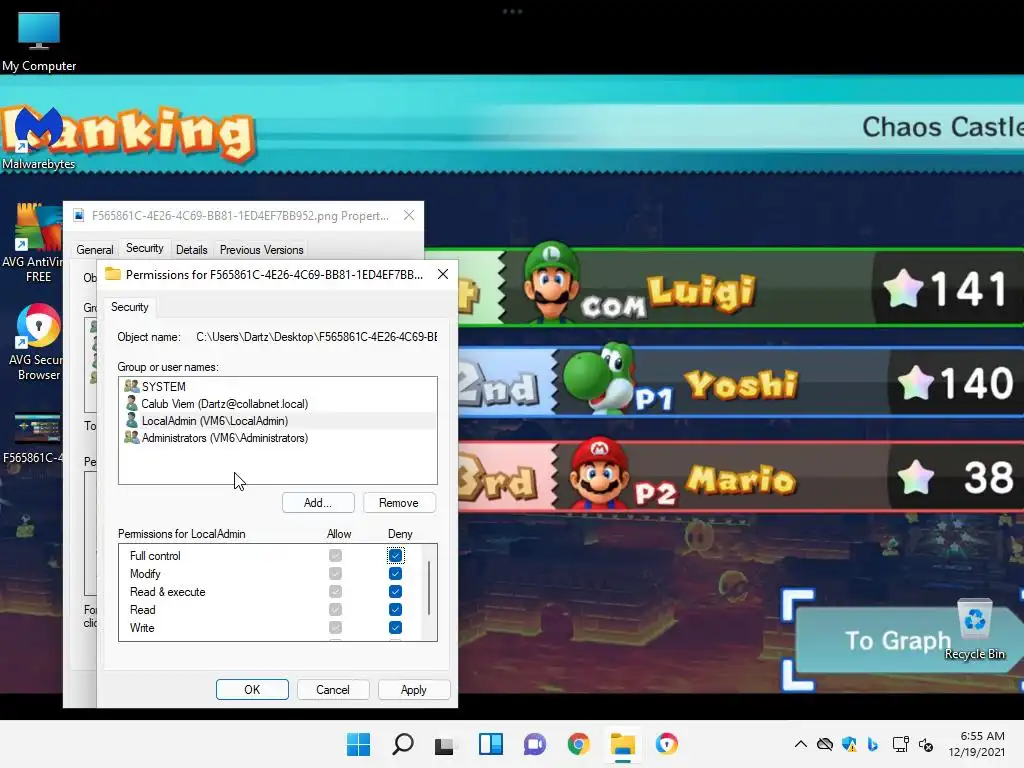Open Teams Chat on taskbar
The width and height of the screenshot is (1024, 768).
[x=534, y=744]
